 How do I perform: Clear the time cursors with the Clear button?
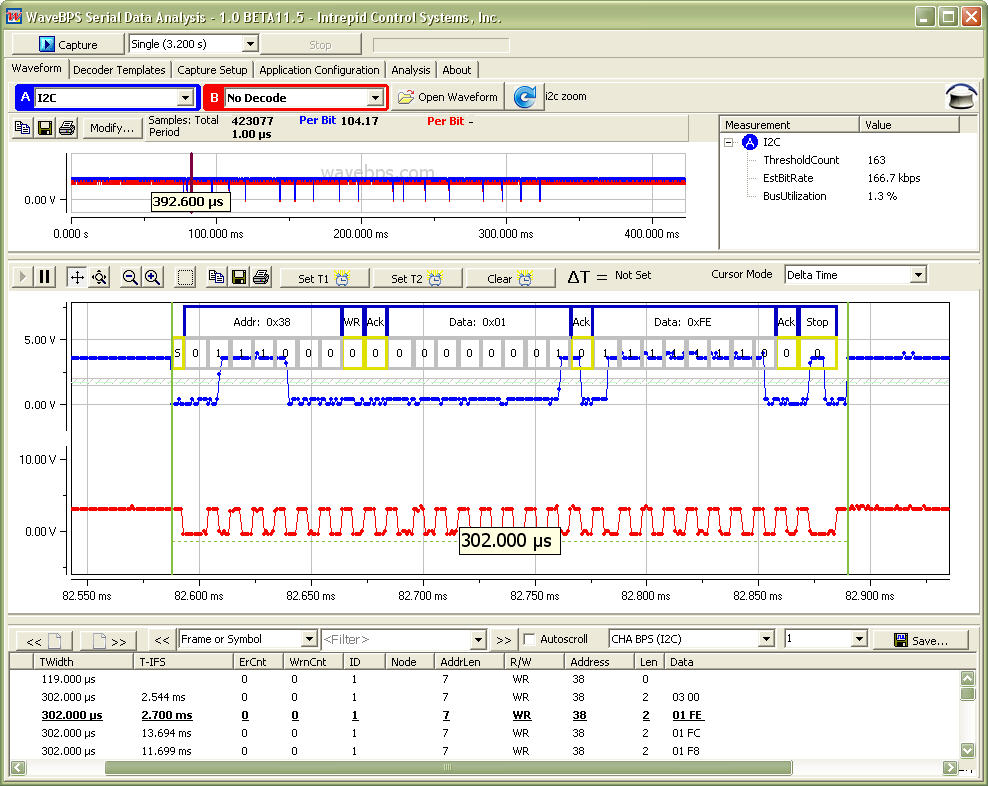(510, 278)
